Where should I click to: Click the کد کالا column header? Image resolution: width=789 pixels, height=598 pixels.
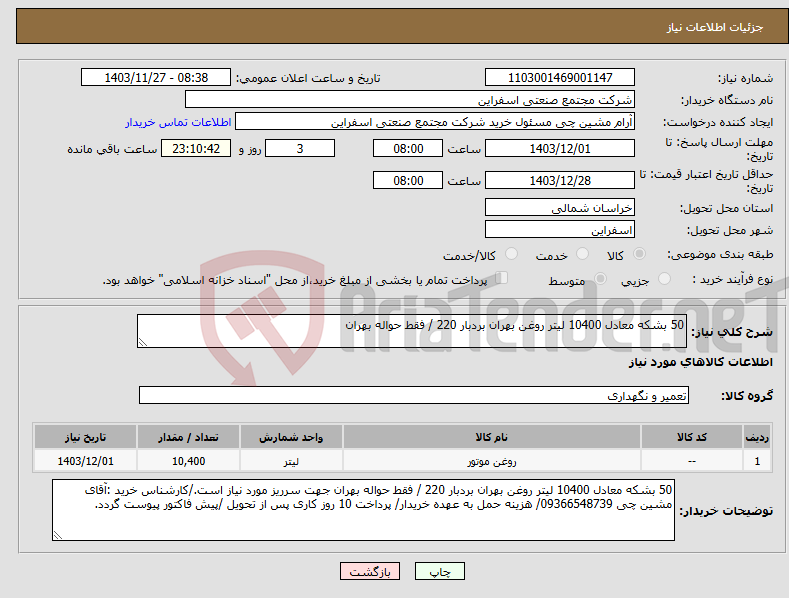point(692,437)
